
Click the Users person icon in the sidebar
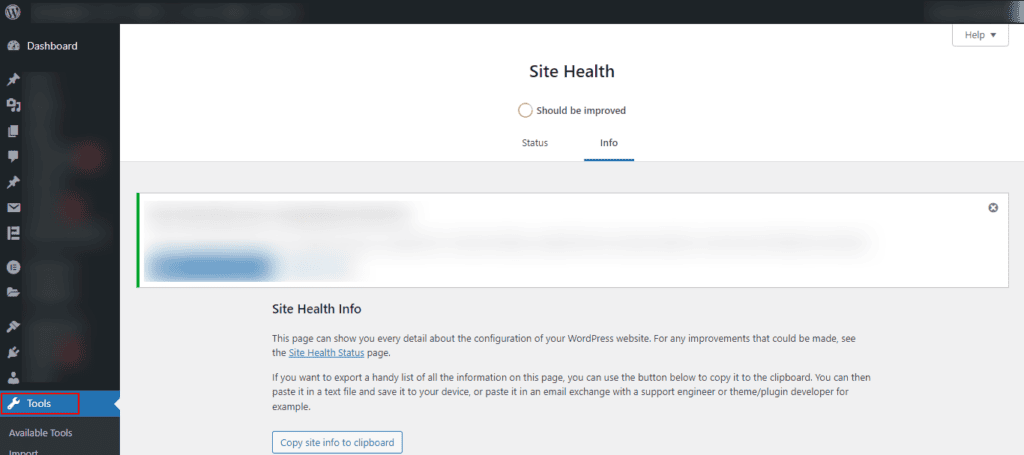pyautogui.click(x=14, y=378)
